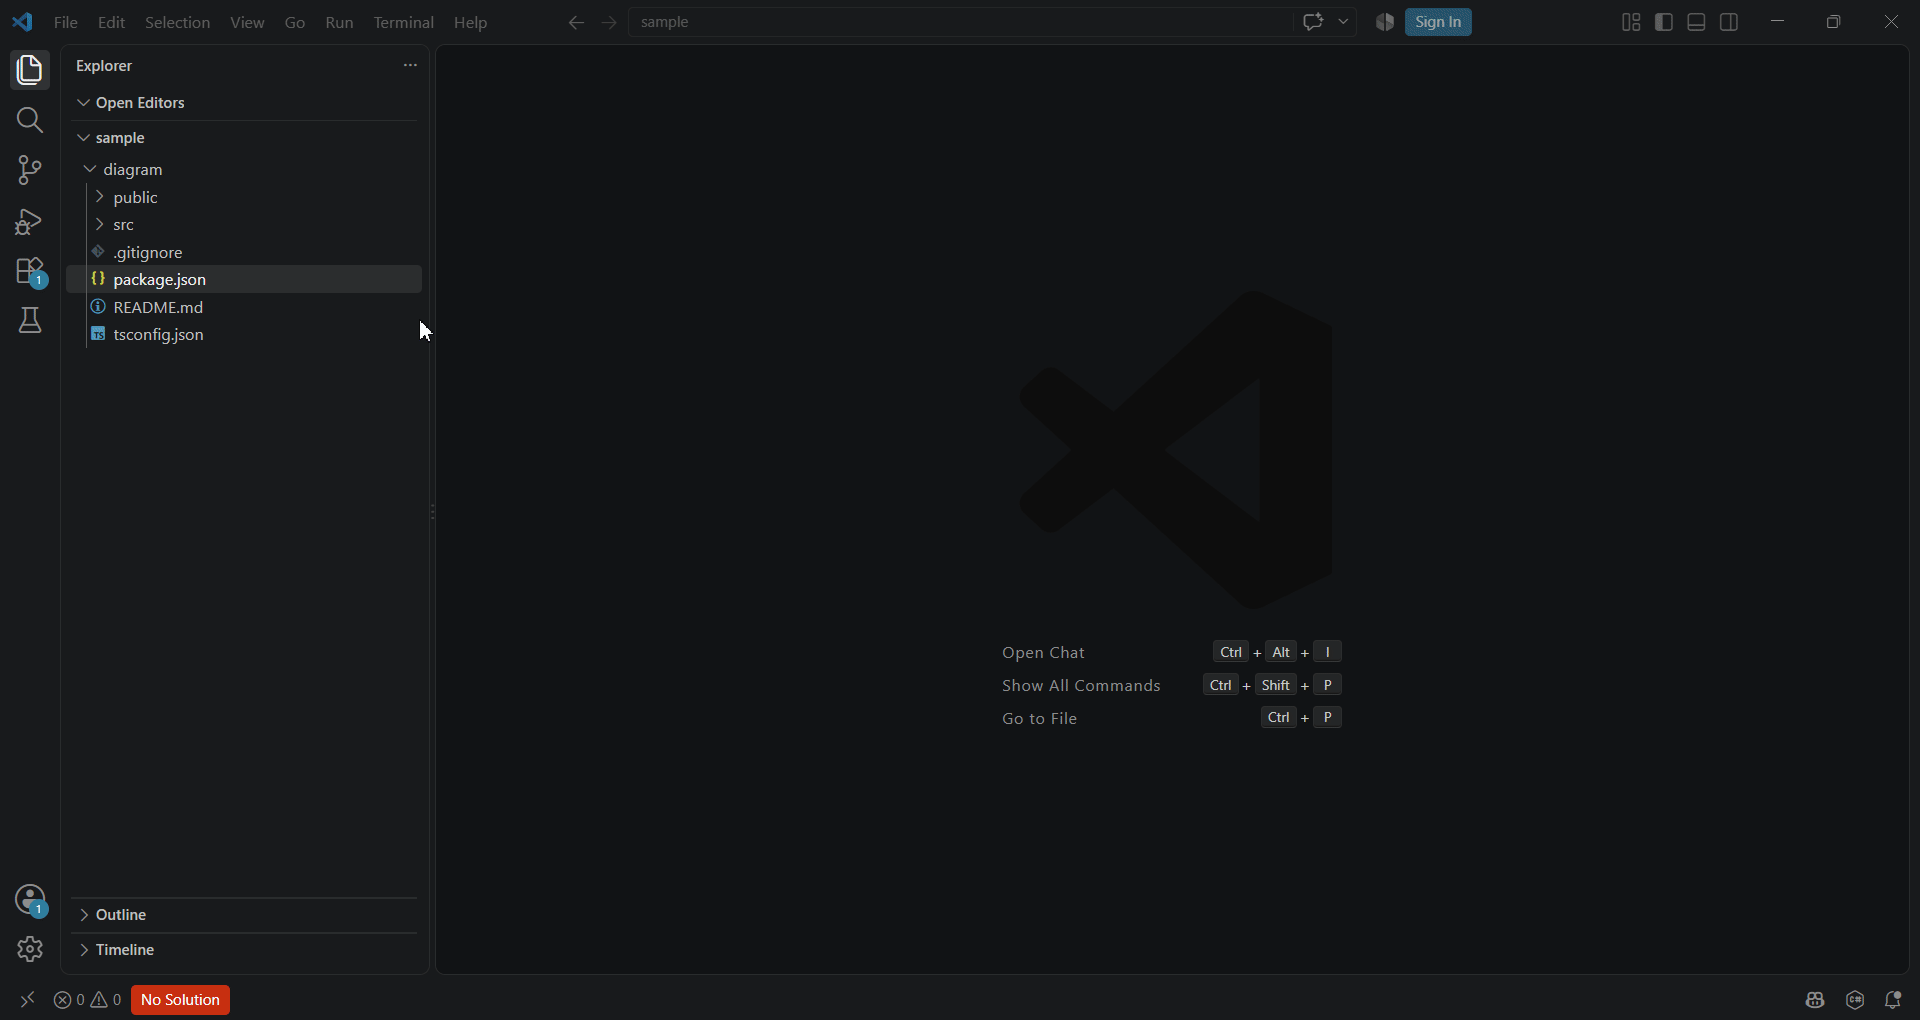This screenshot has height=1020, width=1920.
Task: Open notifications bell
Action: tap(1893, 1000)
